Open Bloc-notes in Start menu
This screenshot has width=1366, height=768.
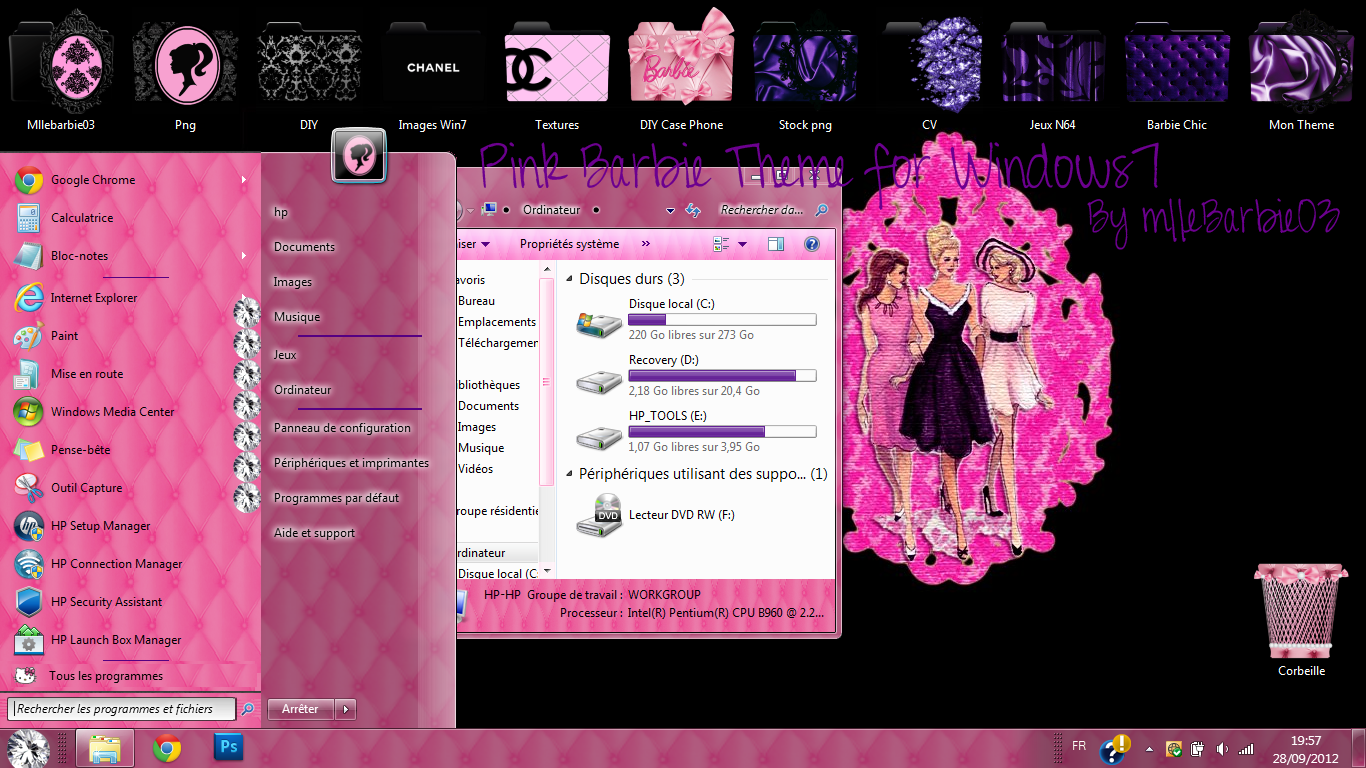130,256
